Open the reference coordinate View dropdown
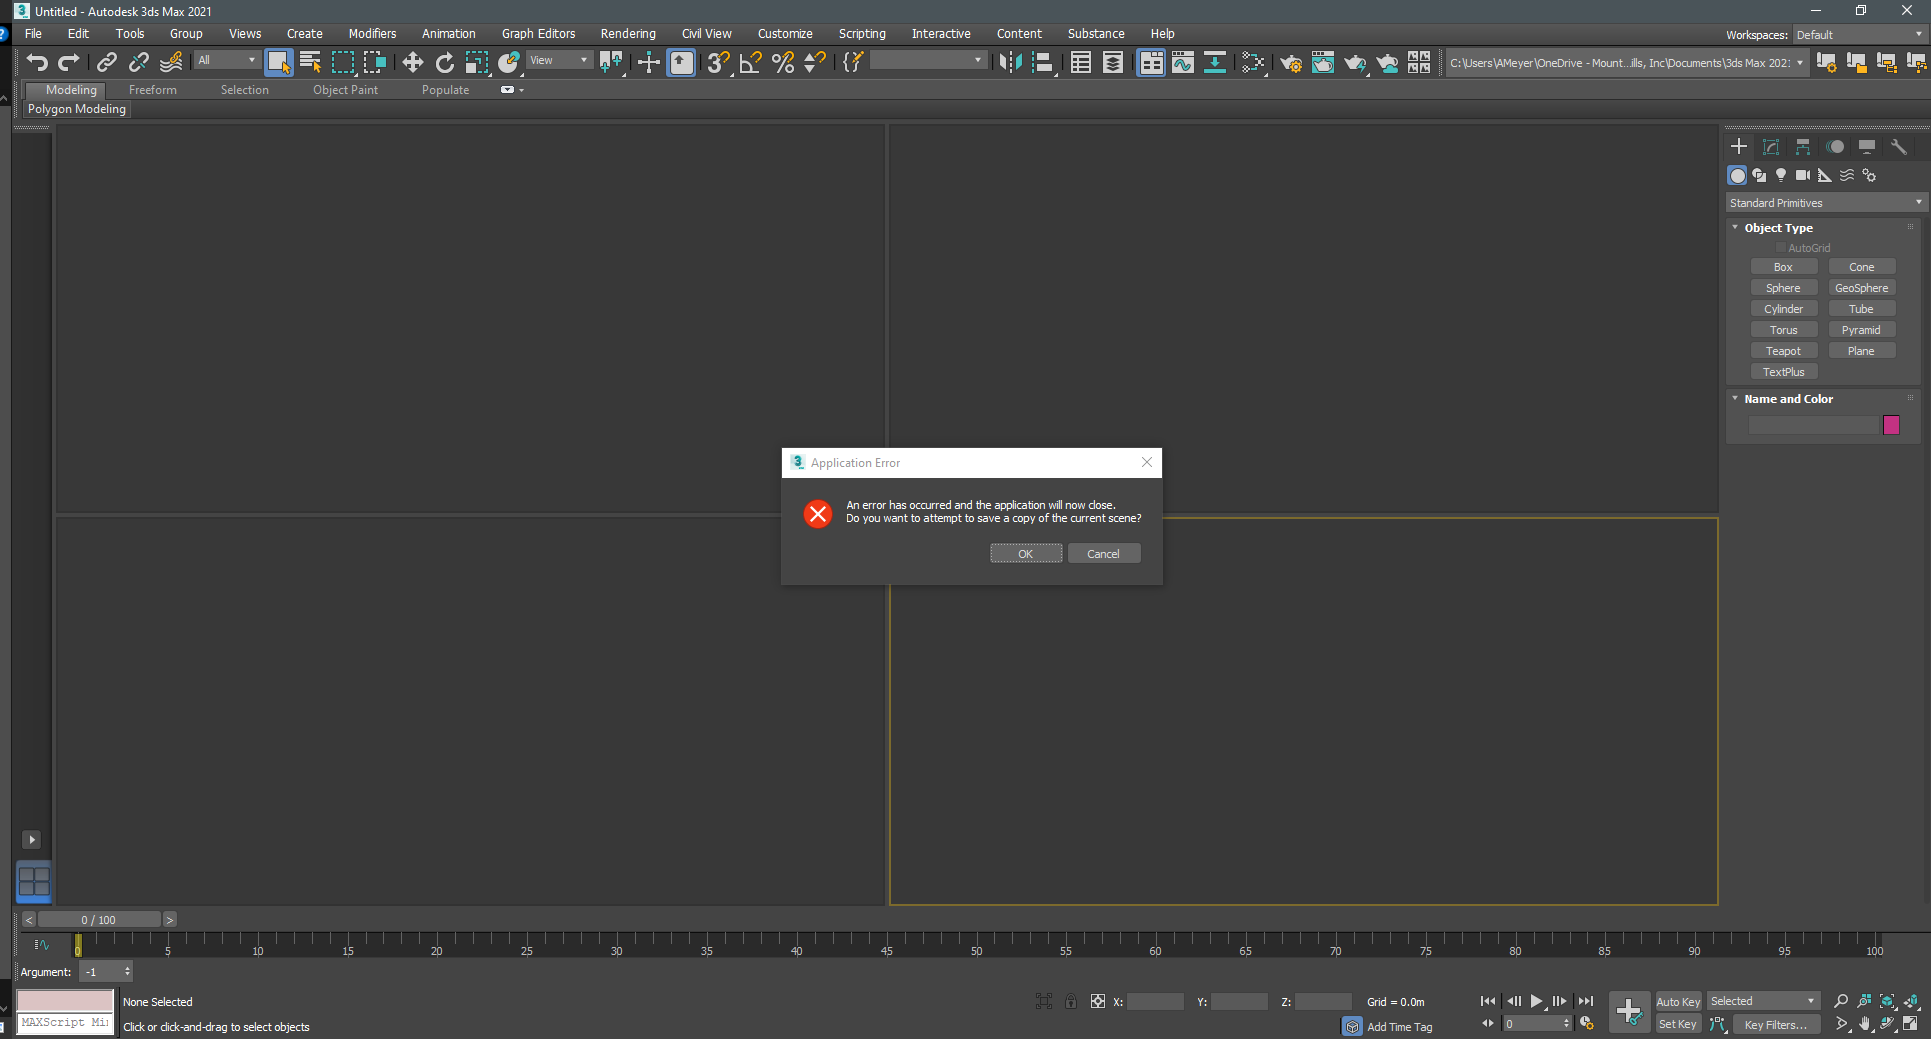 click(559, 61)
